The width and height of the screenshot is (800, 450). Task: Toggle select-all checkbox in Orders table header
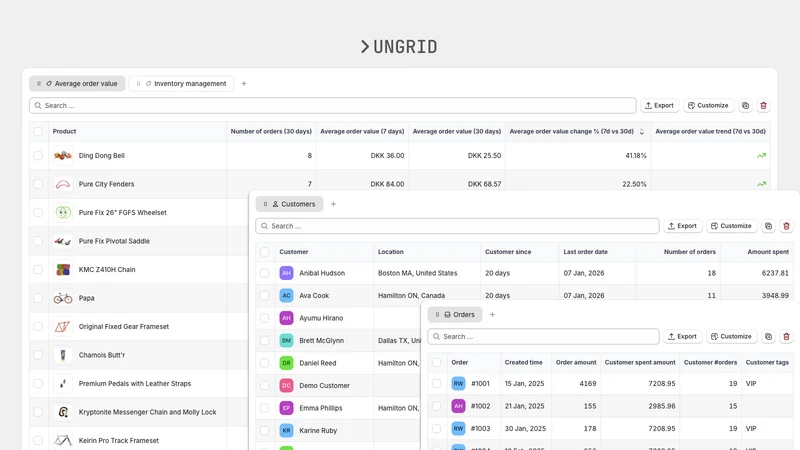[x=436, y=362]
